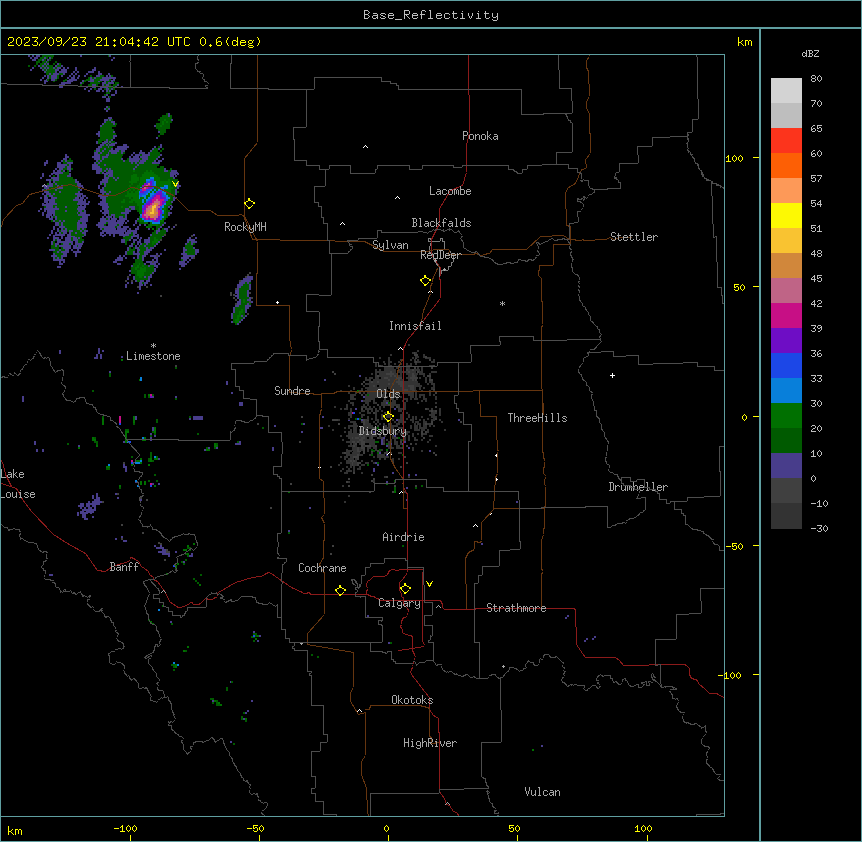Click the magenta storm core west of RockyMH
Image resolution: width=862 pixels, height=842 pixels.
pos(153,207)
